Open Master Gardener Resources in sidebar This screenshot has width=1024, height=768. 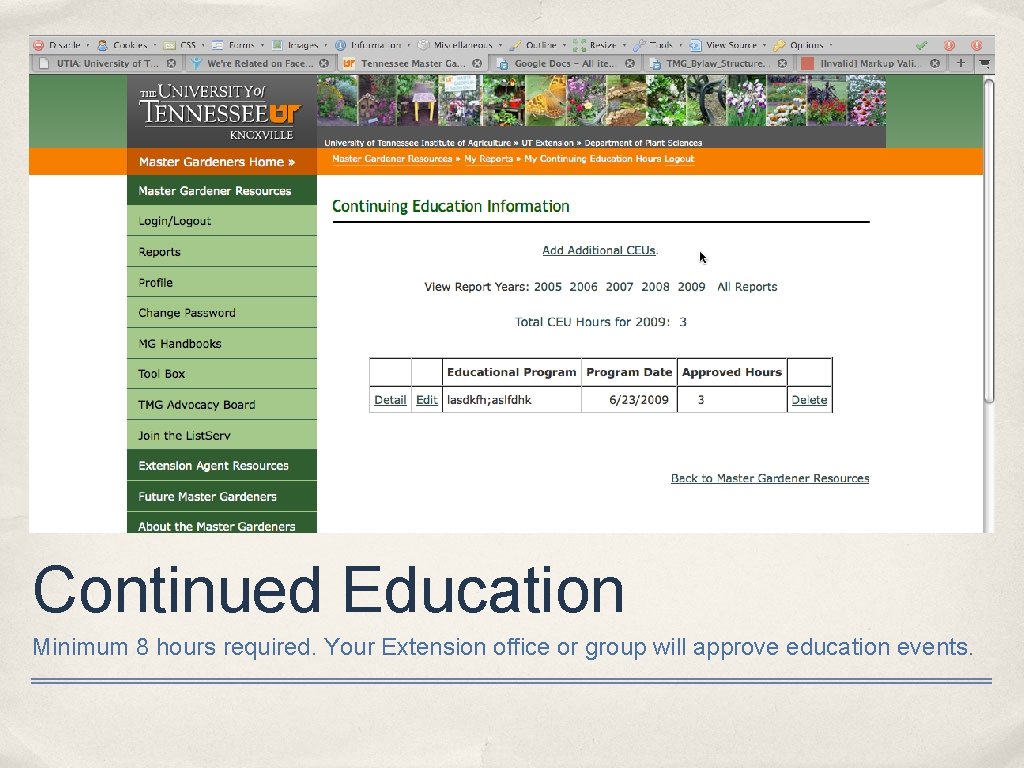[222, 191]
